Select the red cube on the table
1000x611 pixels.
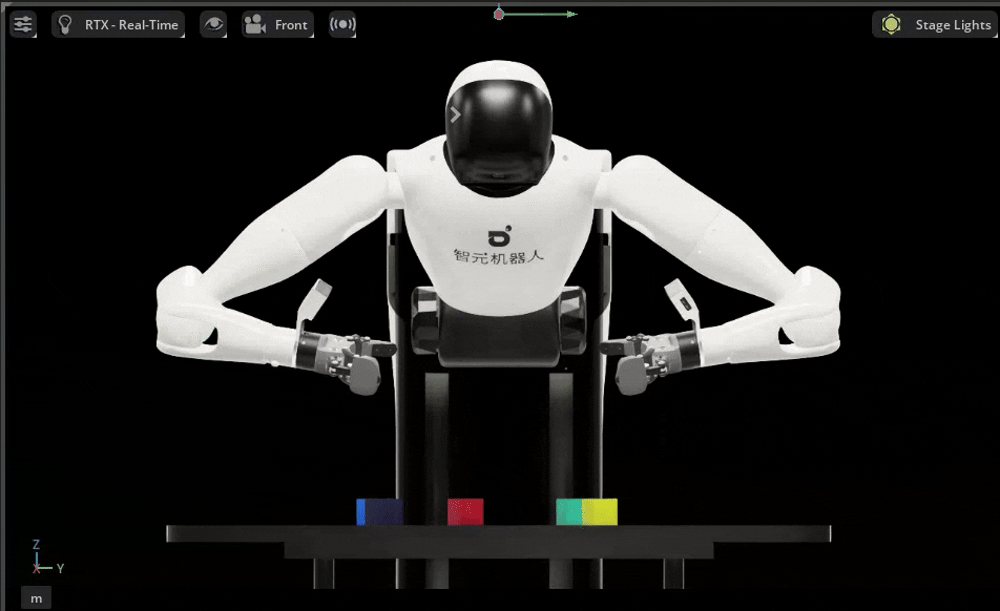[x=466, y=512]
